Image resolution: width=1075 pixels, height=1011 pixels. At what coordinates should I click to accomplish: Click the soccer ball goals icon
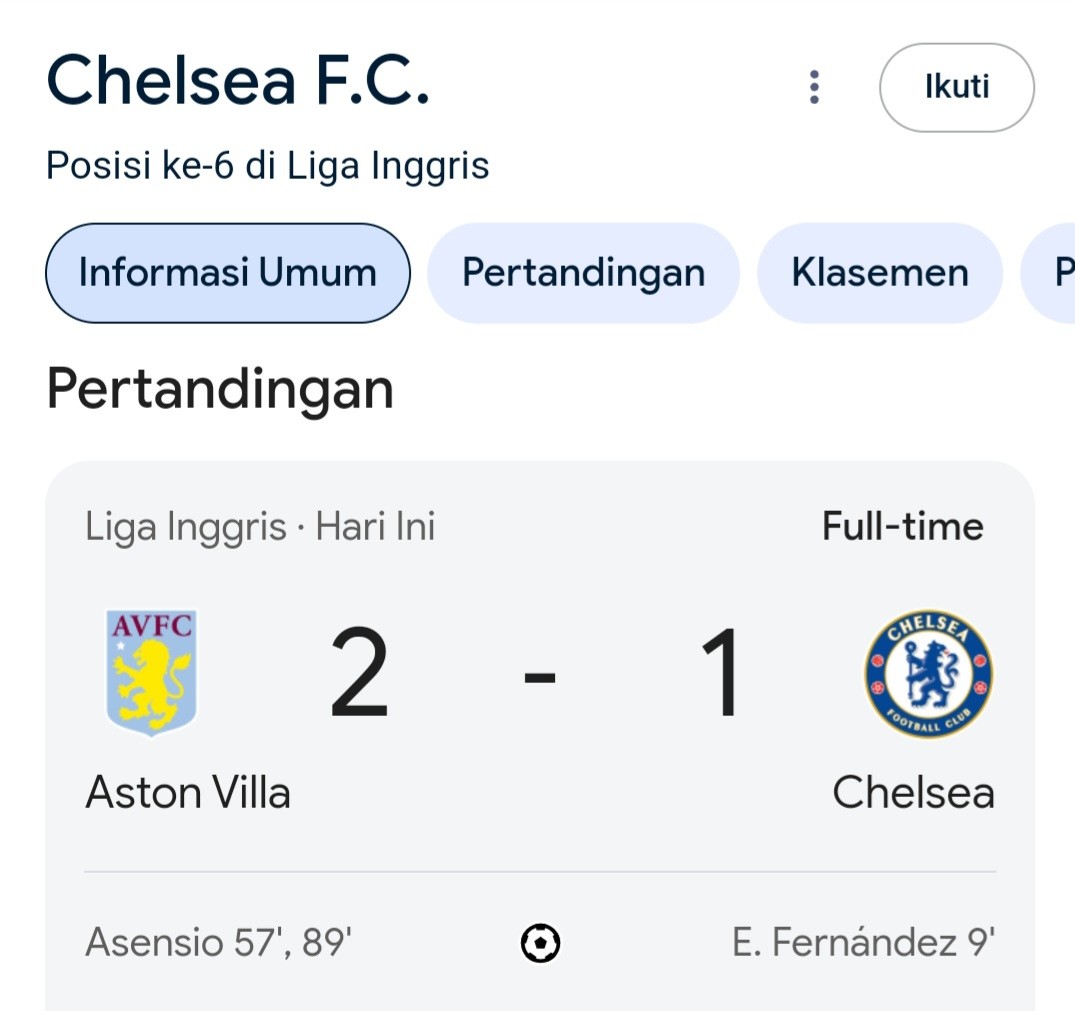click(540, 943)
